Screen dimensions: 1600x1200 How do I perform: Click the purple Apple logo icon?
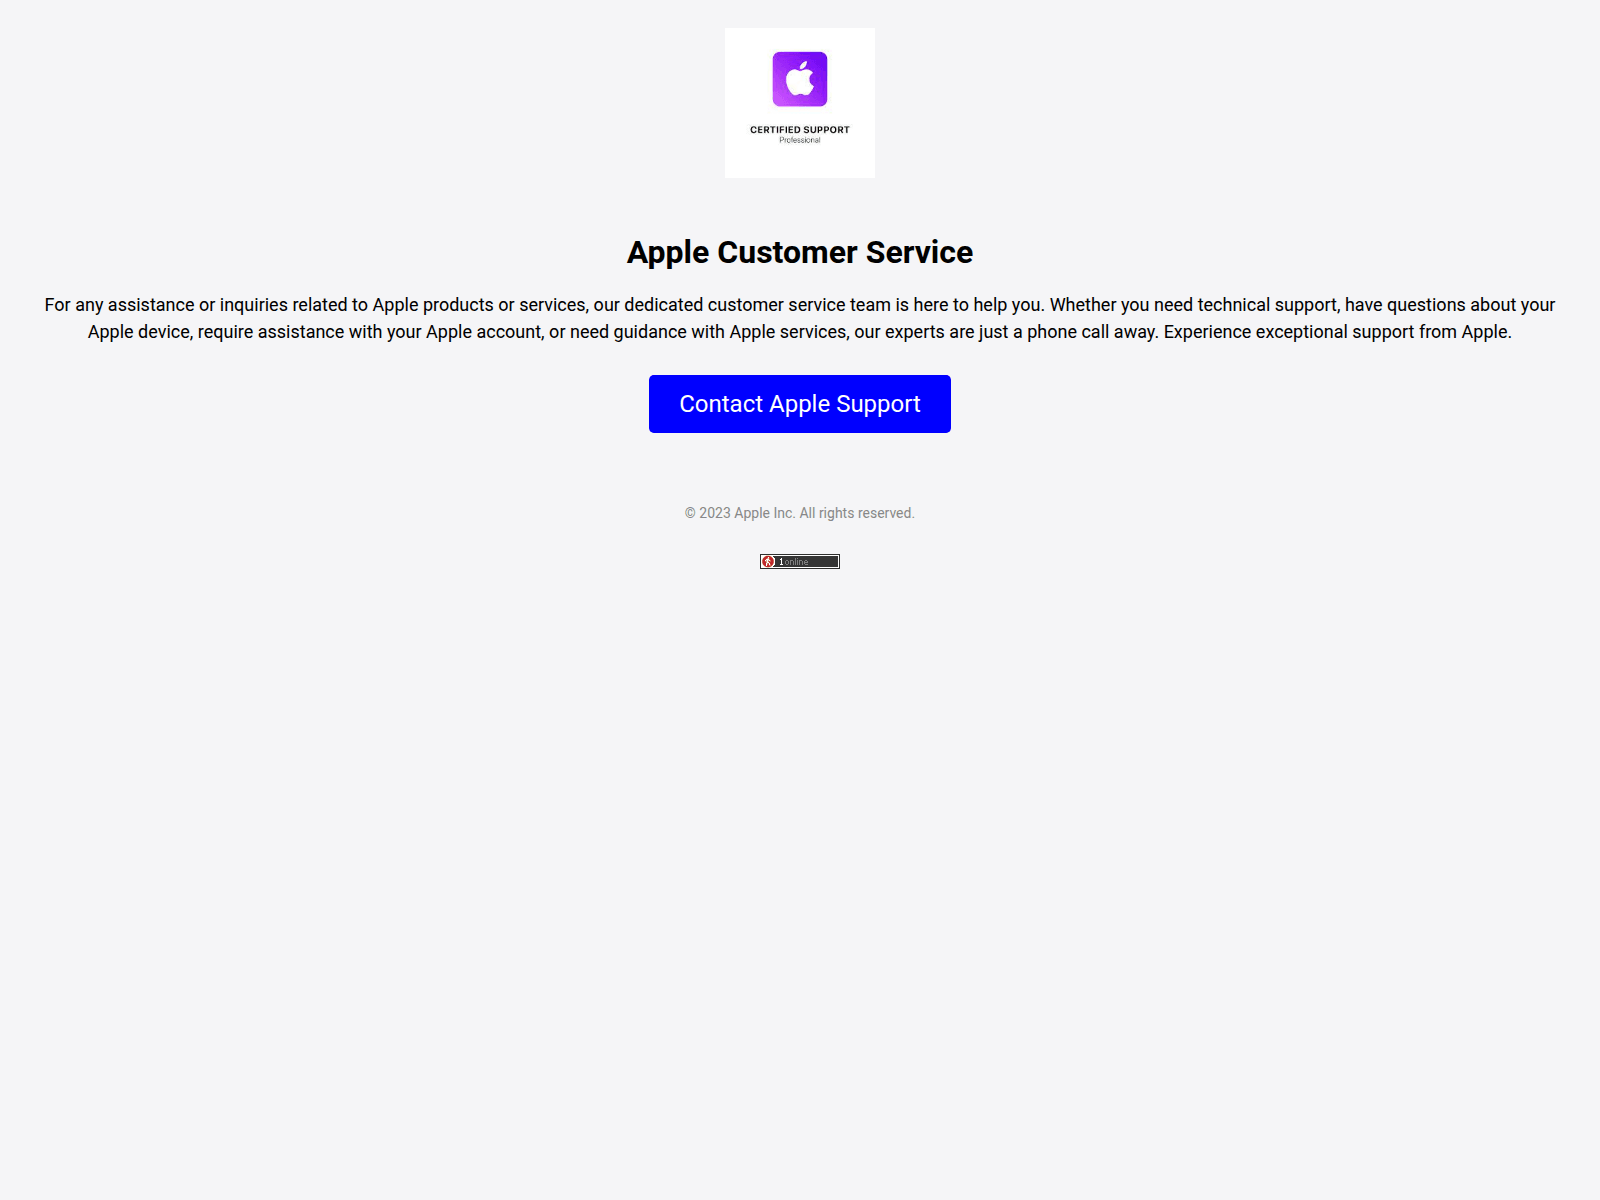[x=800, y=79]
